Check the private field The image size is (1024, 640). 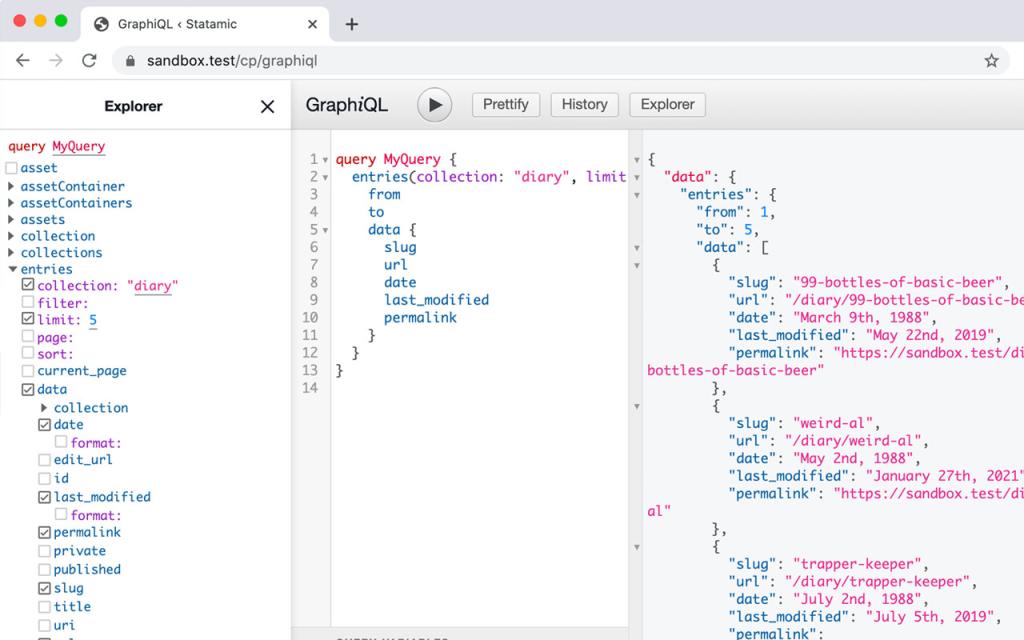click(x=44, y=551)
